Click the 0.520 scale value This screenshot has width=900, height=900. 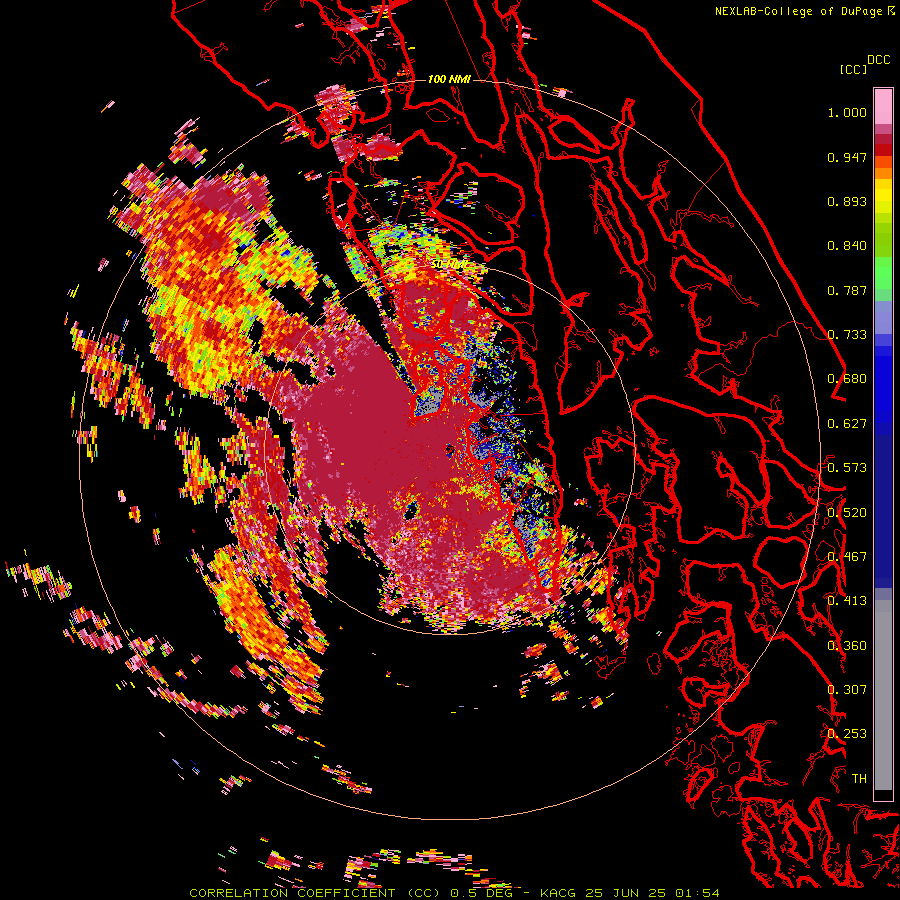point(847,513)
